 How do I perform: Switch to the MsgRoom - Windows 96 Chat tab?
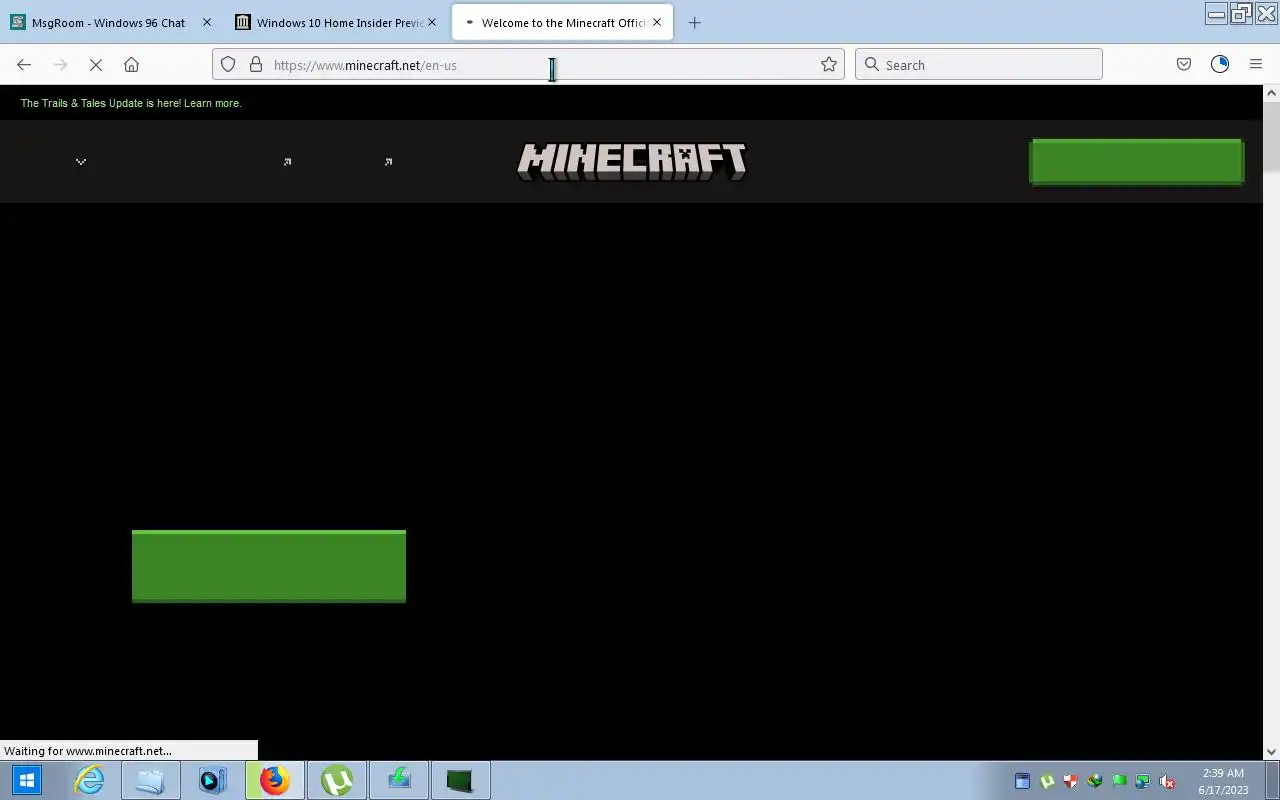pos(108,23)
